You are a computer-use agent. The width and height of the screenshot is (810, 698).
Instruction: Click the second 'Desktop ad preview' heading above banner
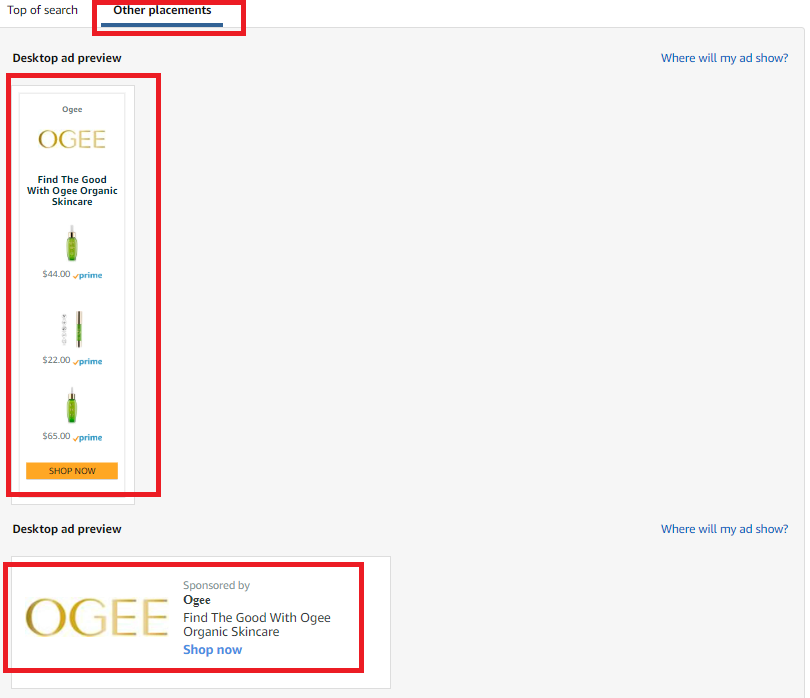67,529
